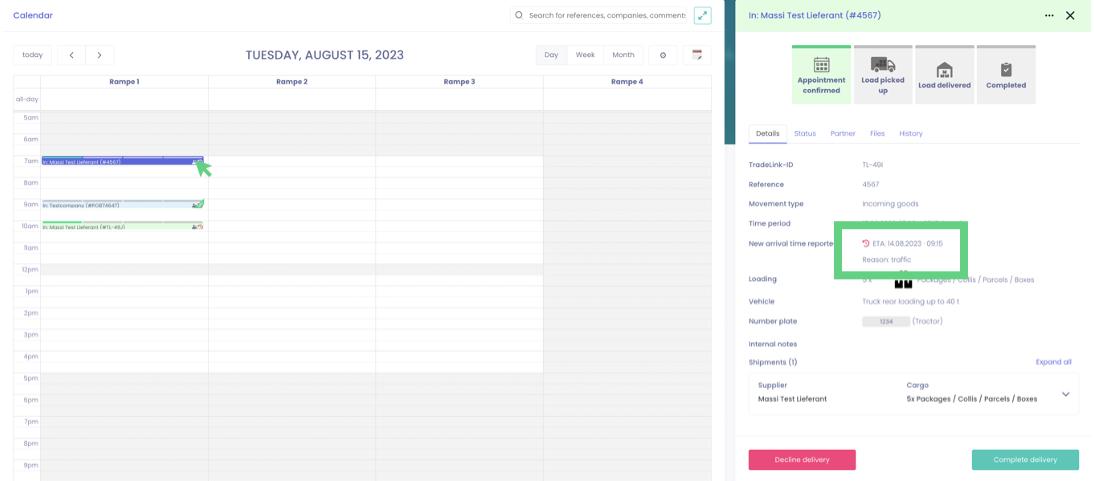
Task: Open the History tab
Action: (910, 133)
